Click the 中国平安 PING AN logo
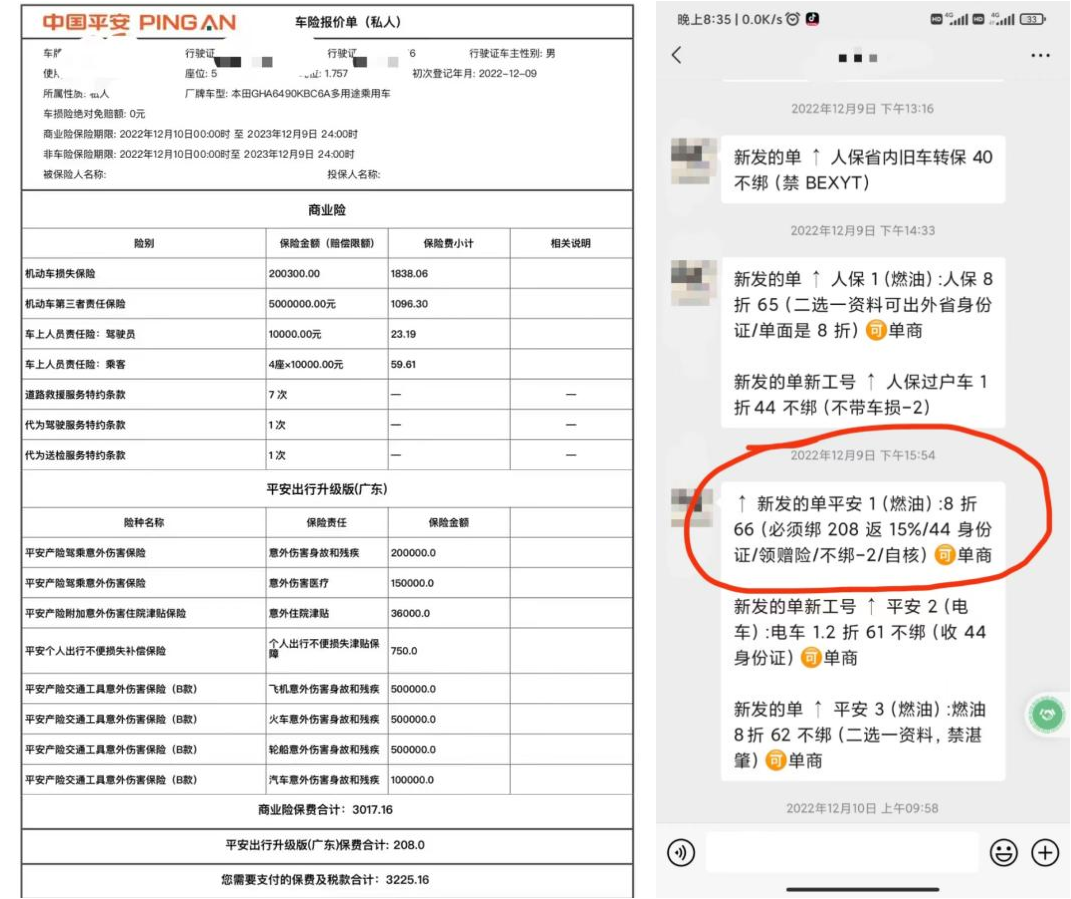This screenshot has width=1071, height=899. tap(139, 23)
